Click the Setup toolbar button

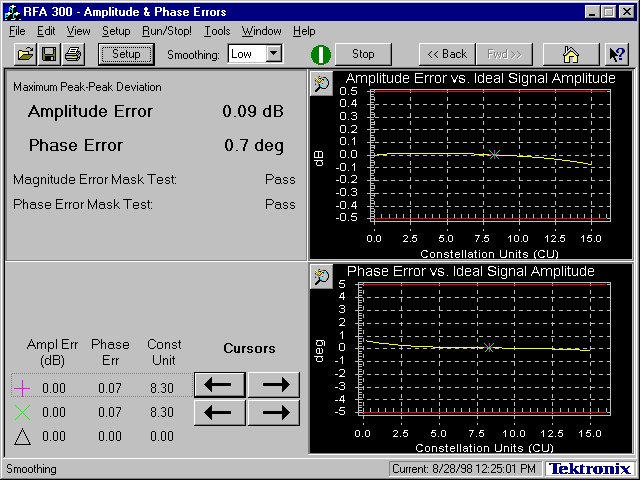coord(126,54)
